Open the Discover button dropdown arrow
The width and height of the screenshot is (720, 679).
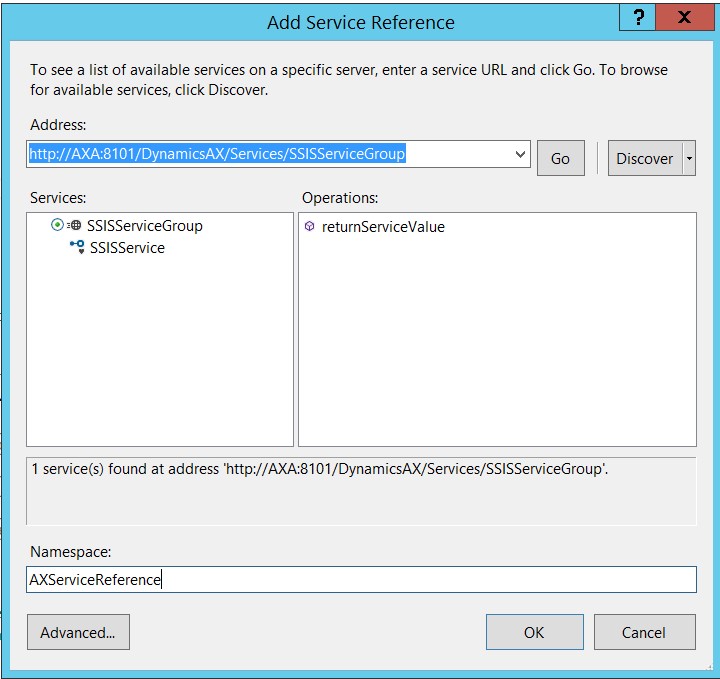(689, 159)
